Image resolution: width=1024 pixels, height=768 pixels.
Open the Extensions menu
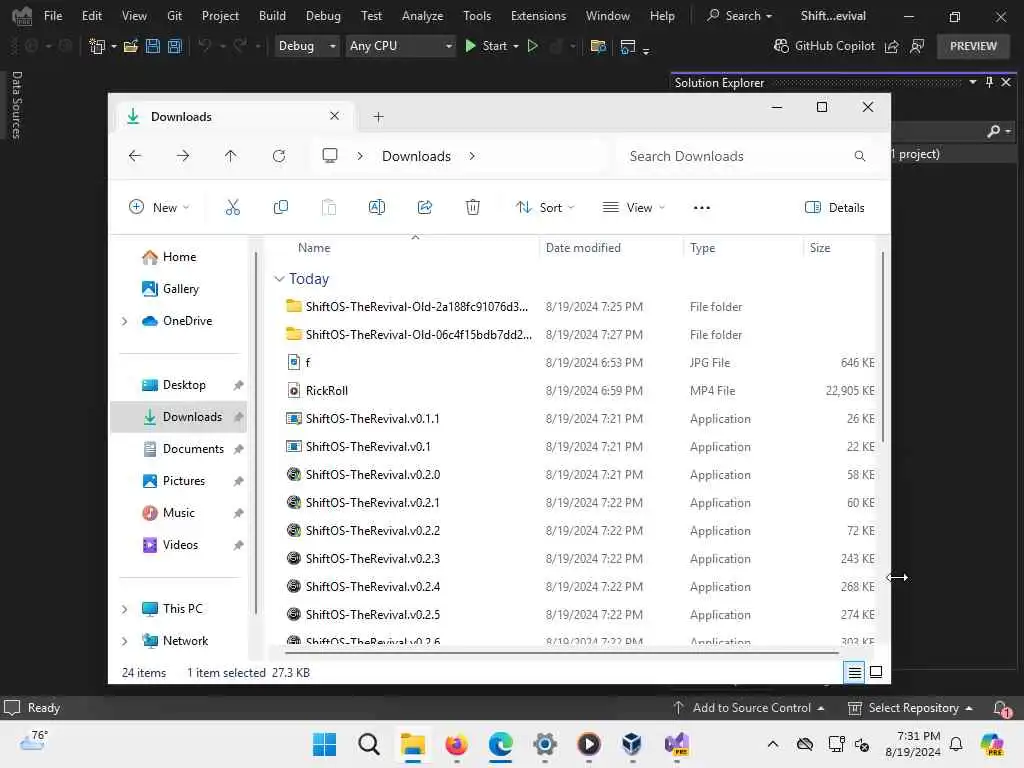click(538, 16)
